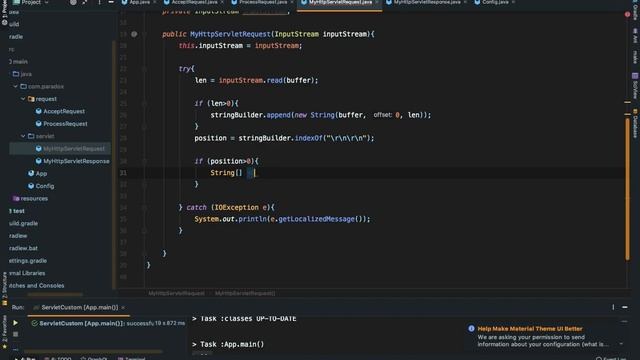Open the AcceptRequest class file icon
The height and width of the screenshot is (360, 640).
pyautogui.click(x=38, y=111)
